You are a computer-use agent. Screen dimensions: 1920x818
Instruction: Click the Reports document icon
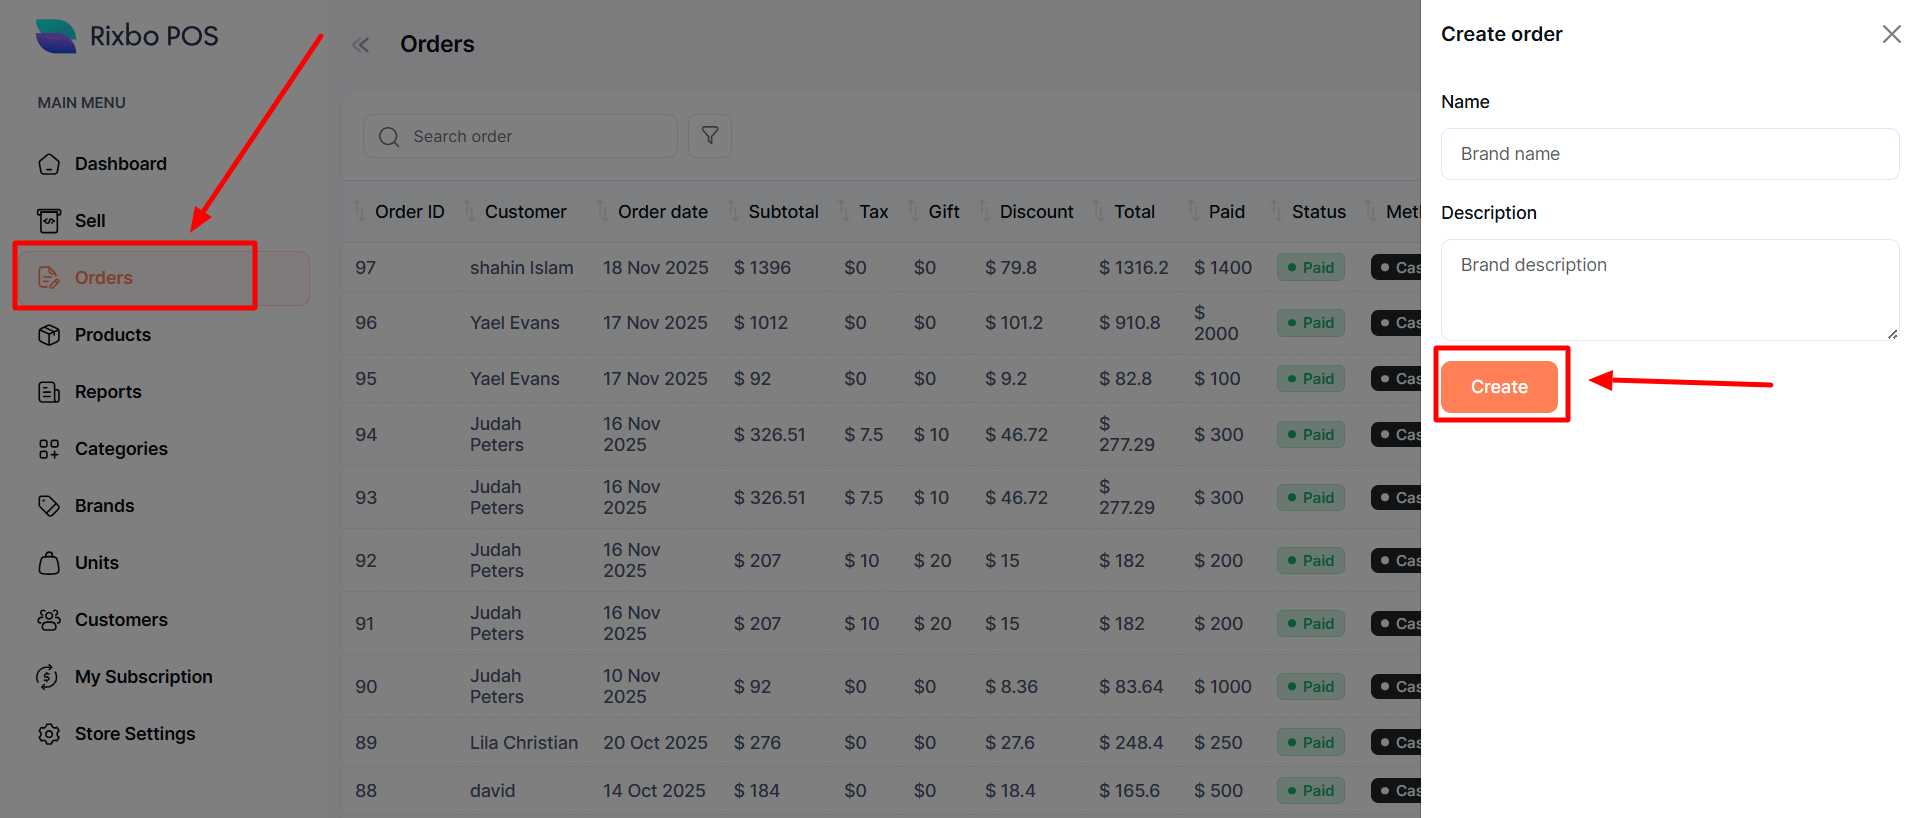coord(49,392)
